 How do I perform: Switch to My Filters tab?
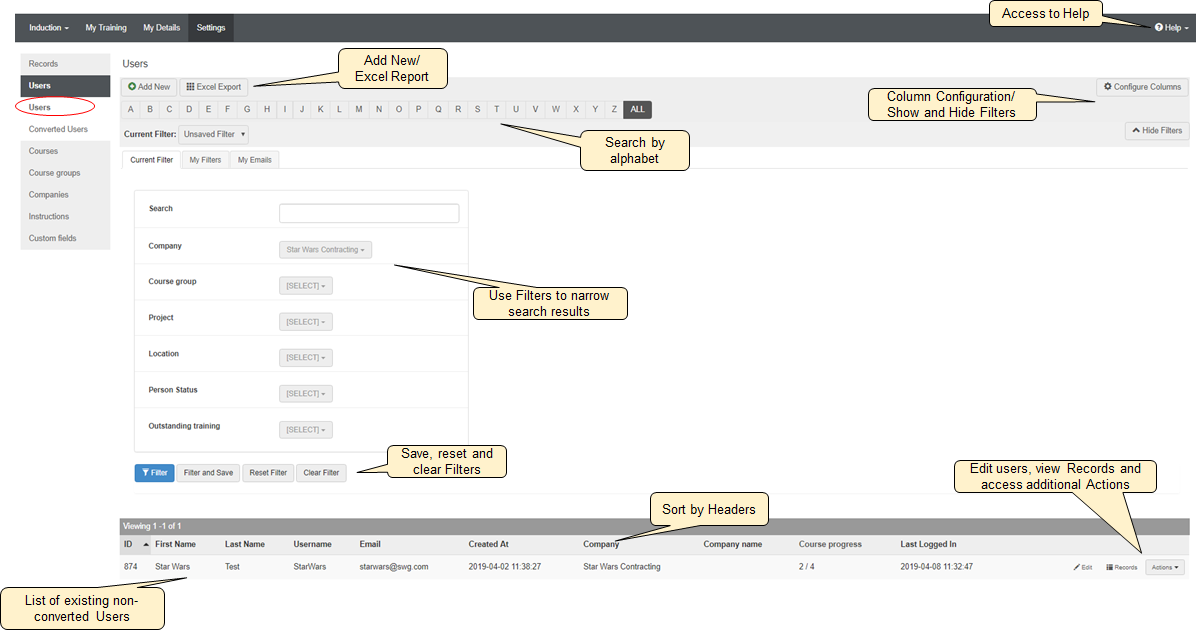click(205, 160)
